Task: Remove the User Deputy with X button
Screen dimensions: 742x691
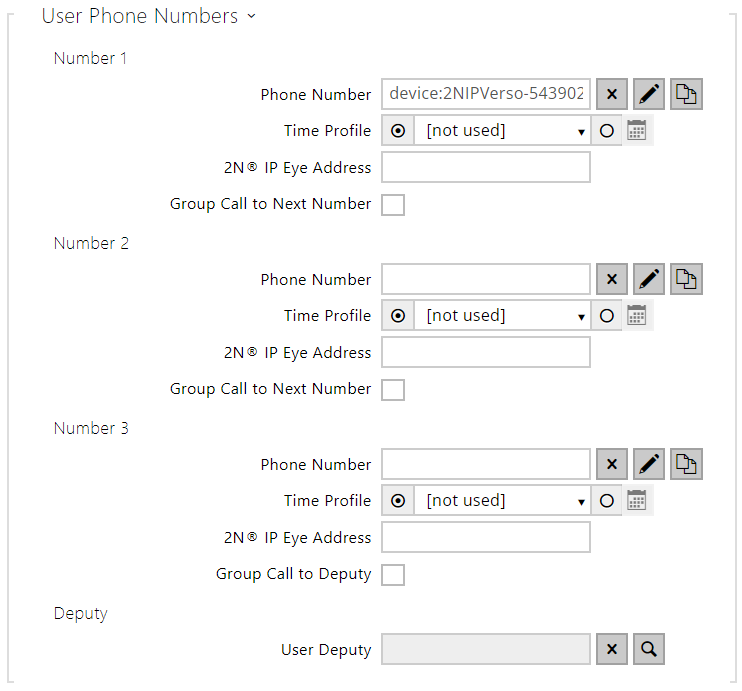Action: (x=612, y=649)
